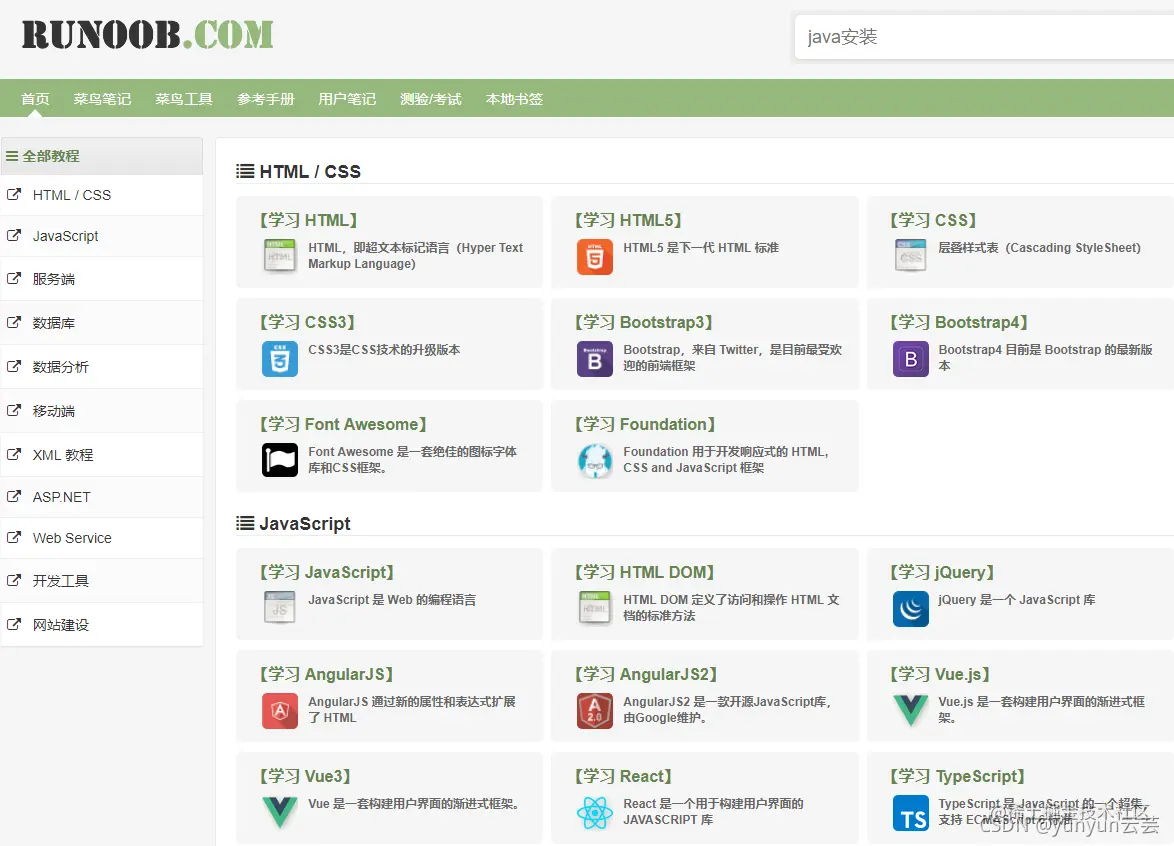
Task: Click external-link icon beside HTML / CSS sidebar item
Action: coord(13,195)
